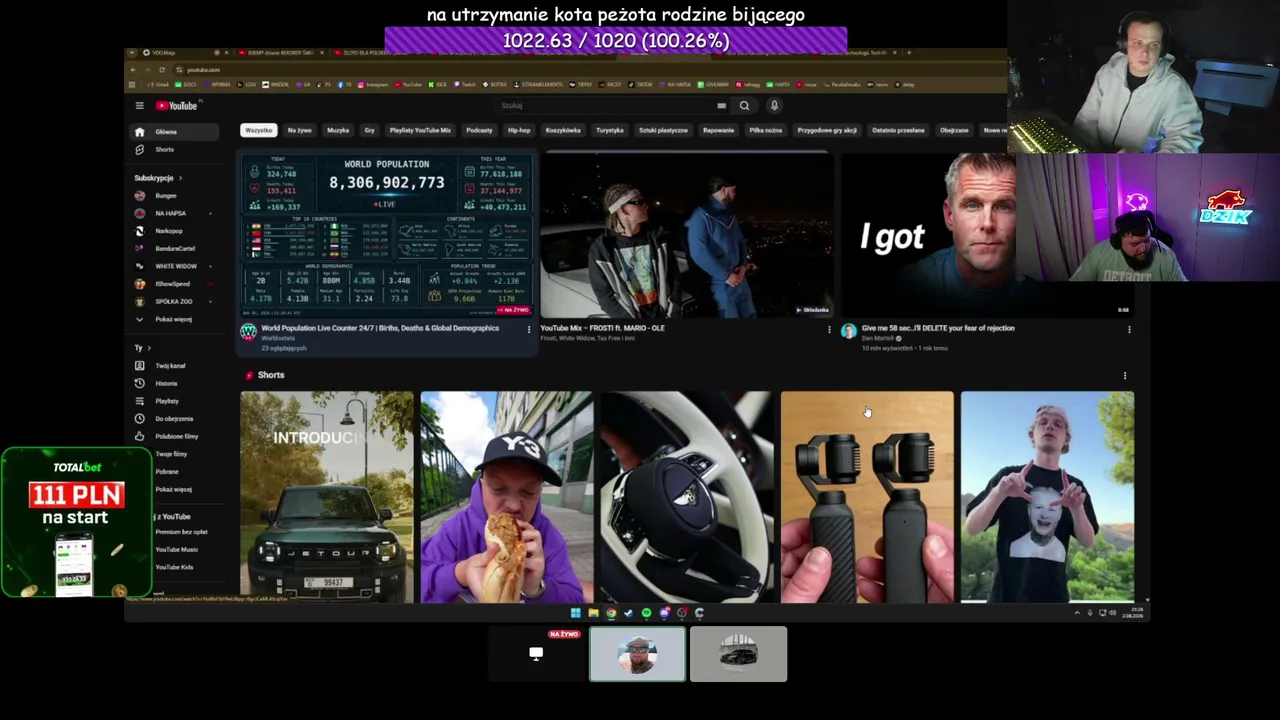Select the Playlisty YouTube Mix chip
This screenshot has width=1280, height=720.
(420, 130)
